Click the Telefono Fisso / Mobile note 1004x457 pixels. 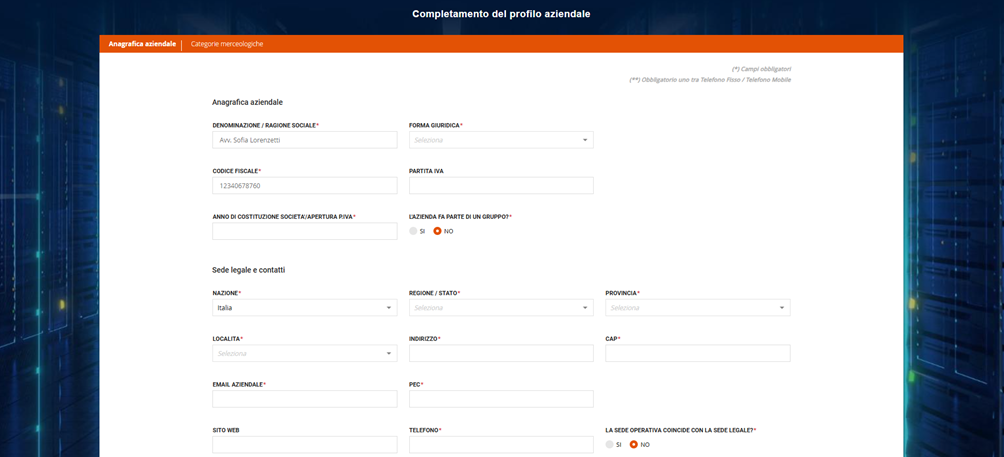(710, 80)
